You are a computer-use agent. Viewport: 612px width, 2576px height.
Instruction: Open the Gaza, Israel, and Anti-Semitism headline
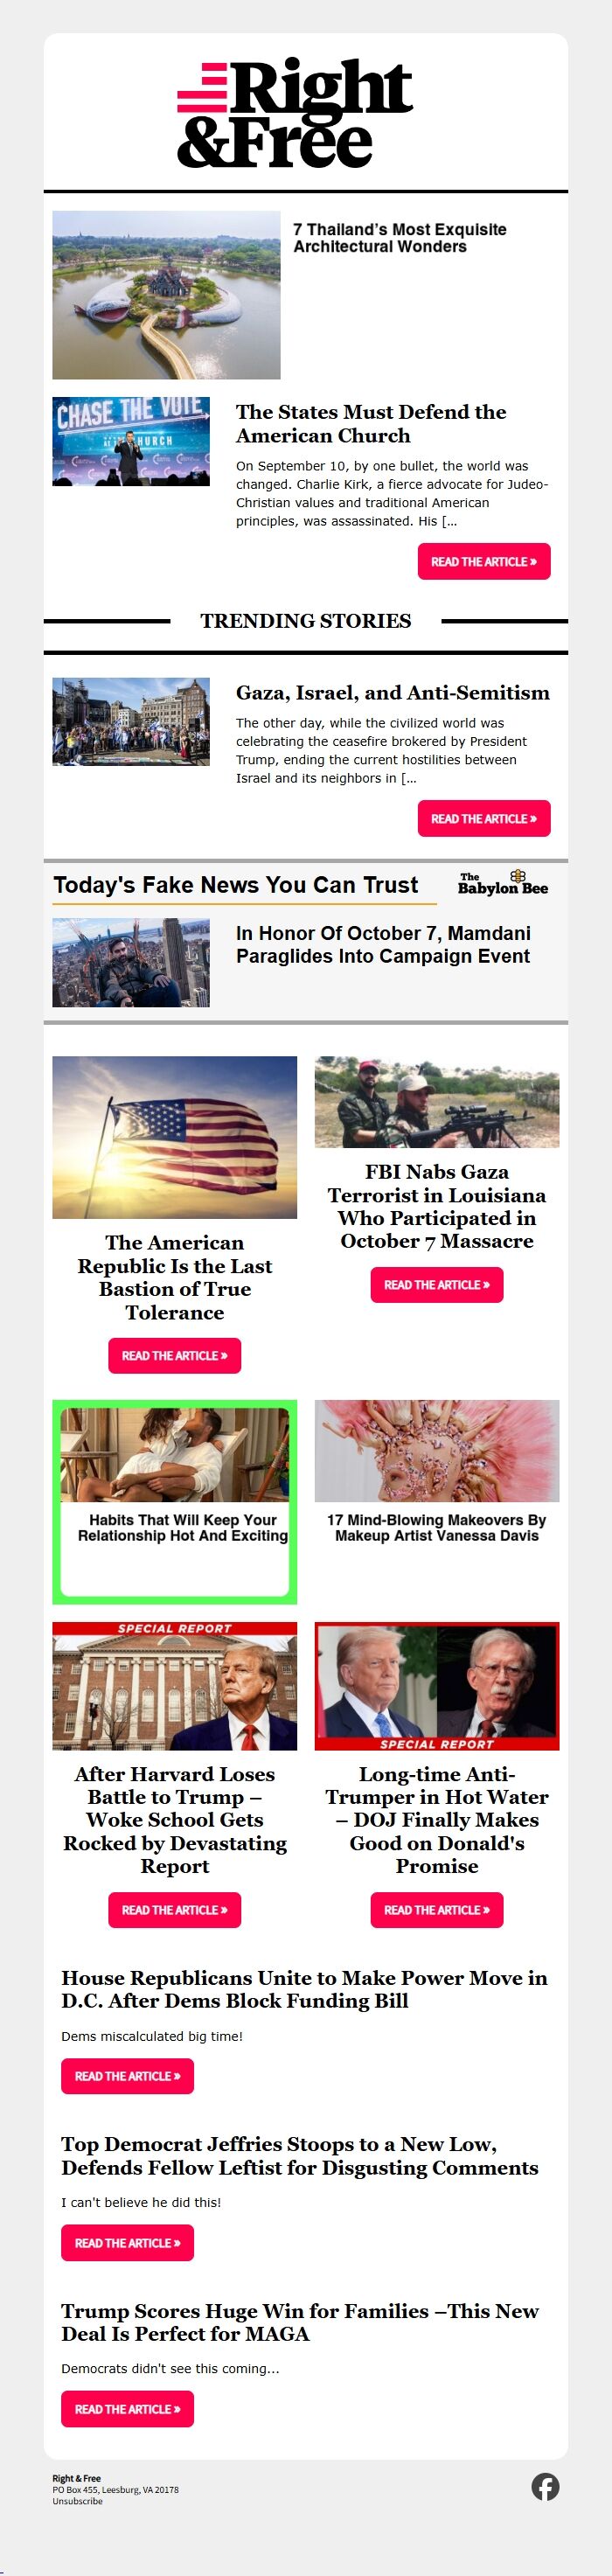[x=393, y=693]
